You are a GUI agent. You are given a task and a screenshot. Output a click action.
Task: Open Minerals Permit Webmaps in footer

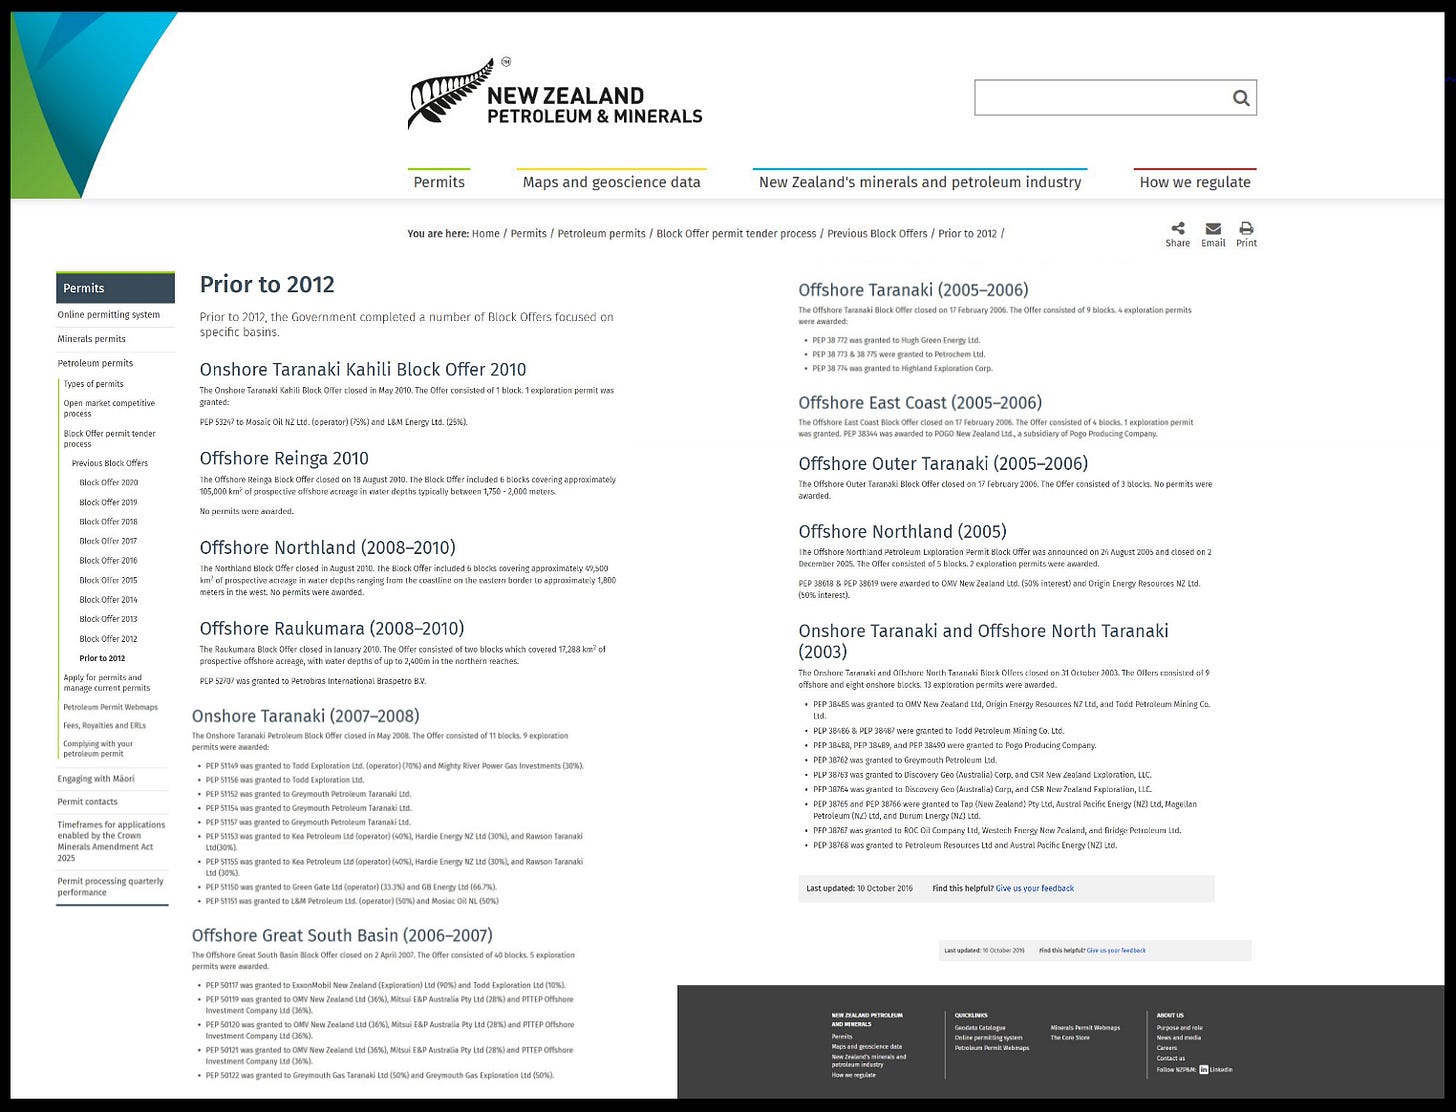coord(1085,1027)
